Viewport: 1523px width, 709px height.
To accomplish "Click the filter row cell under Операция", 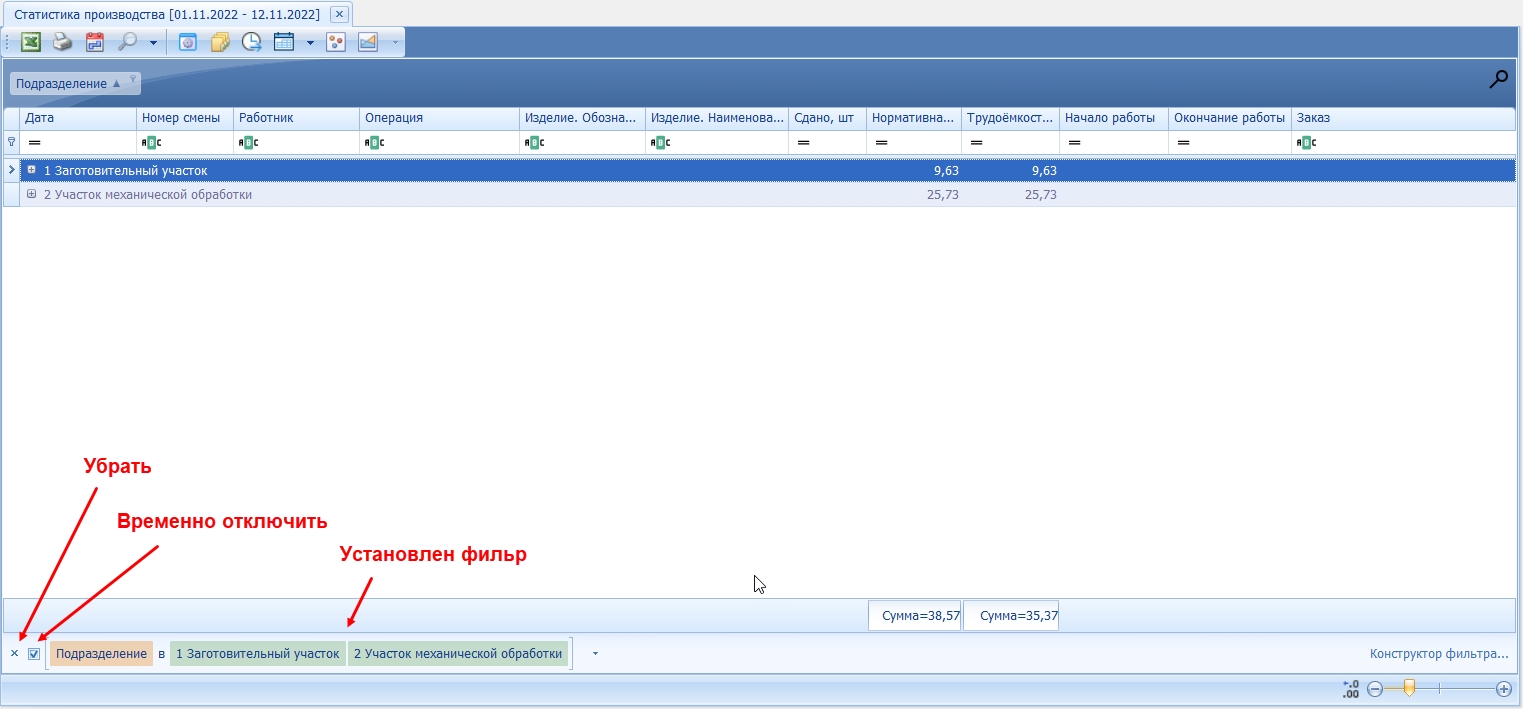I will (x=439, y=143).
